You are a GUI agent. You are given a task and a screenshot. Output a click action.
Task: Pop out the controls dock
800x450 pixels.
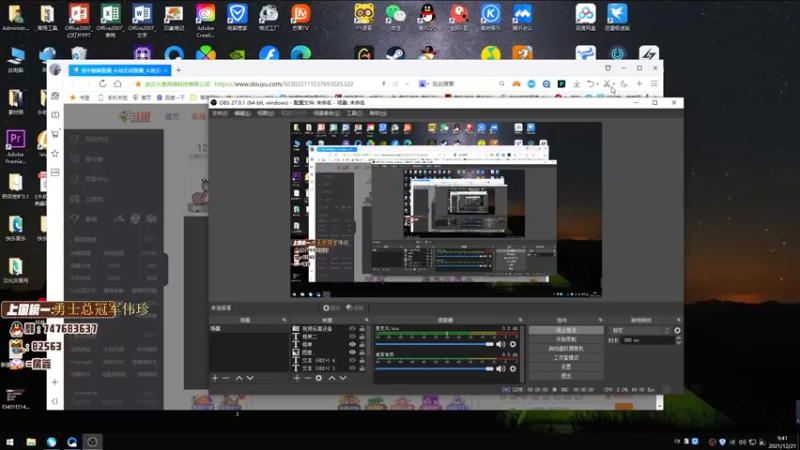pyautogui.click(x=601, y=320)
